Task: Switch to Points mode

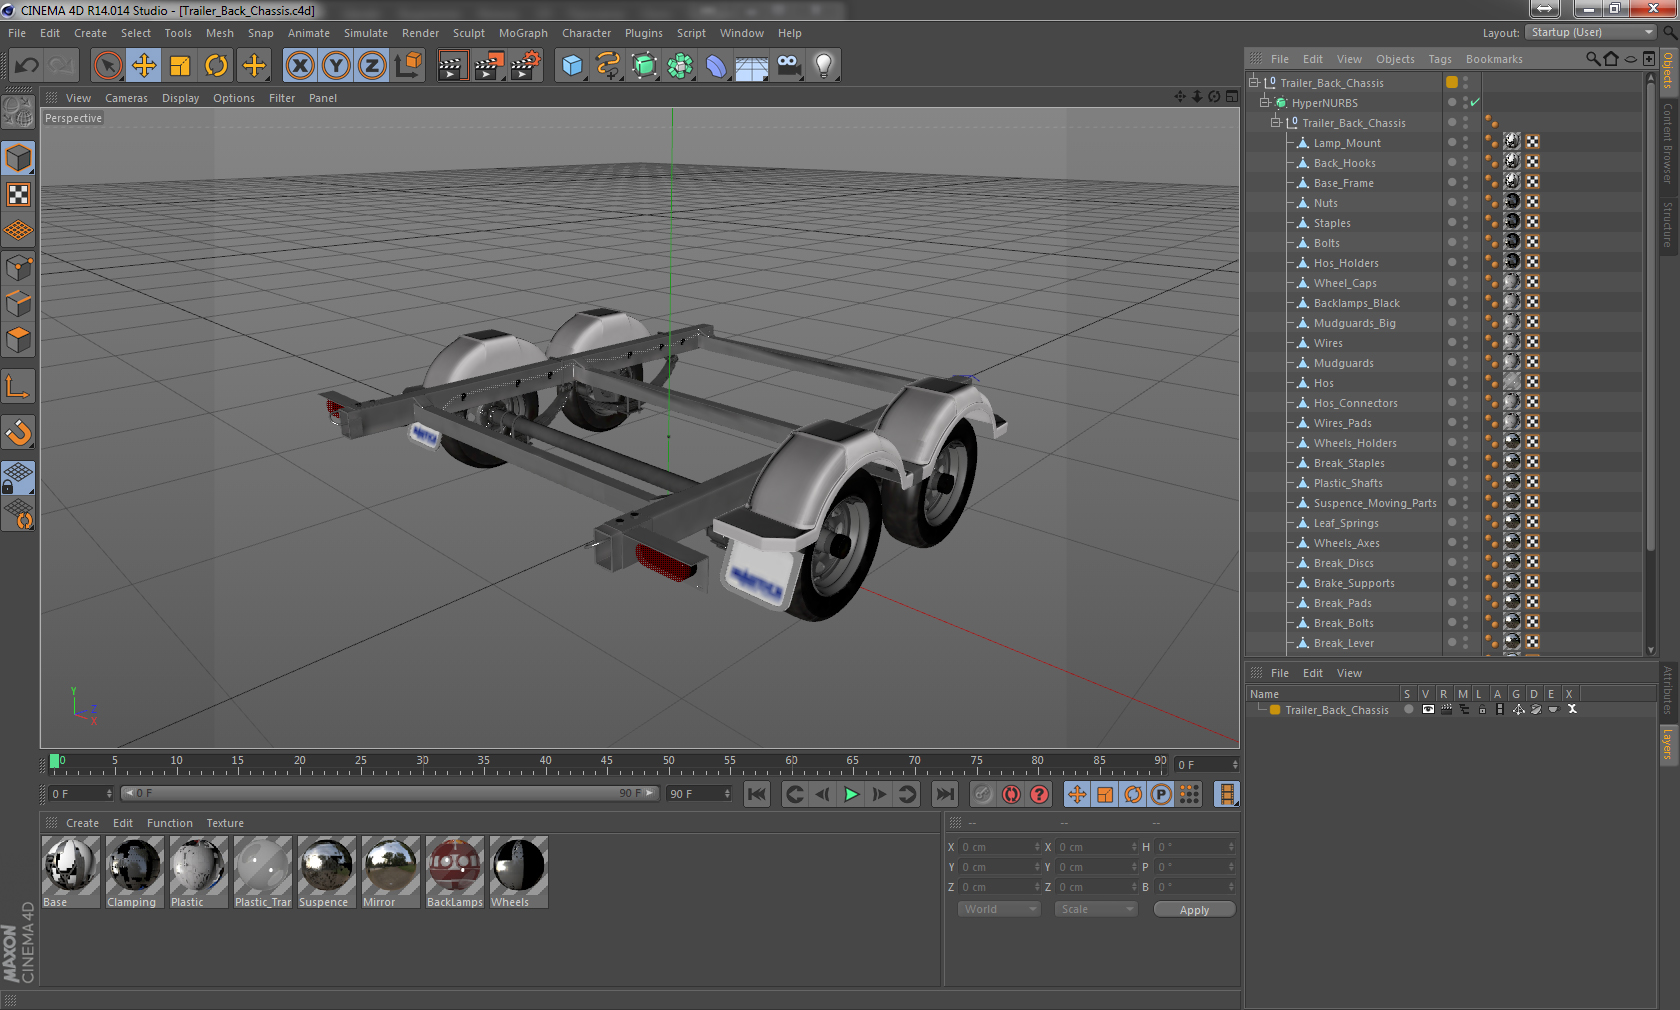Action: click(x=18, y=268)
